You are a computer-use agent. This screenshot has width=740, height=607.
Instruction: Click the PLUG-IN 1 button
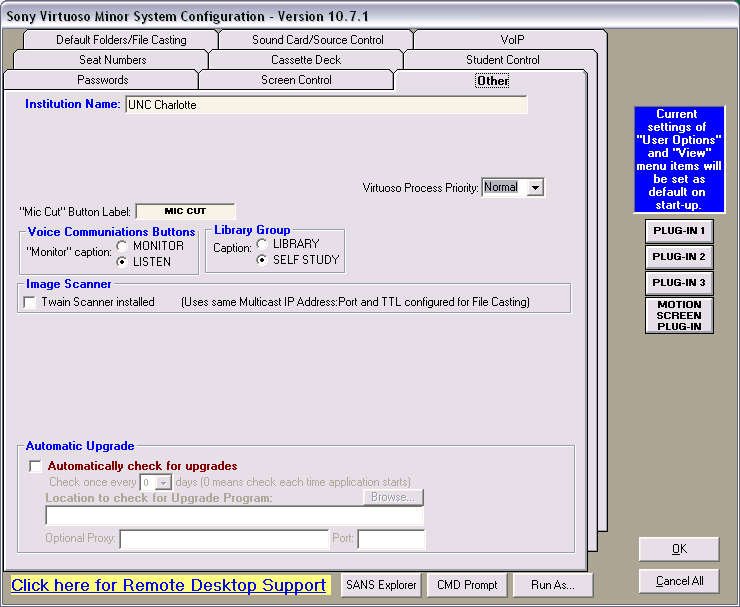[x=679, y=231]
